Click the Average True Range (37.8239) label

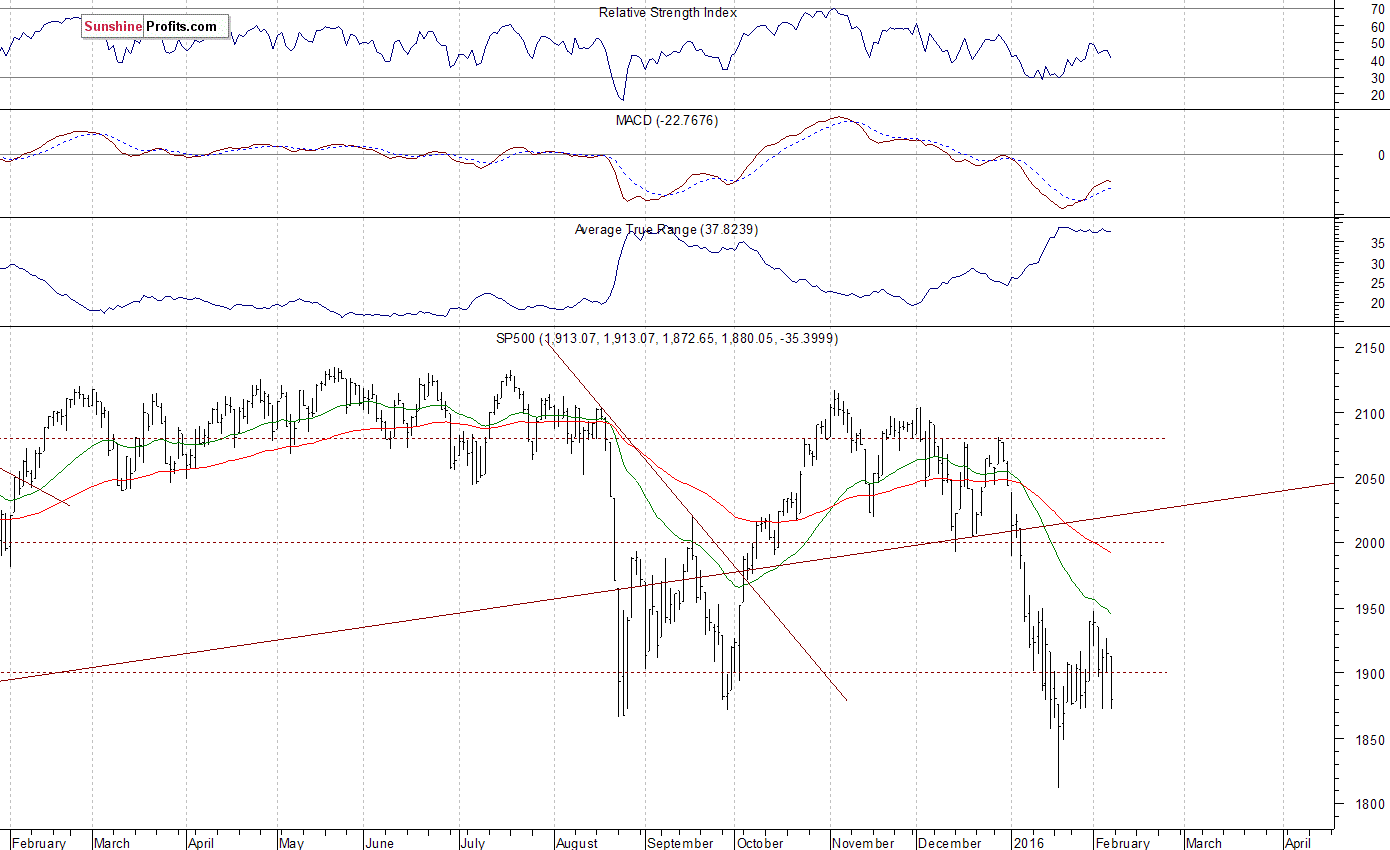[x=666, y=229]
